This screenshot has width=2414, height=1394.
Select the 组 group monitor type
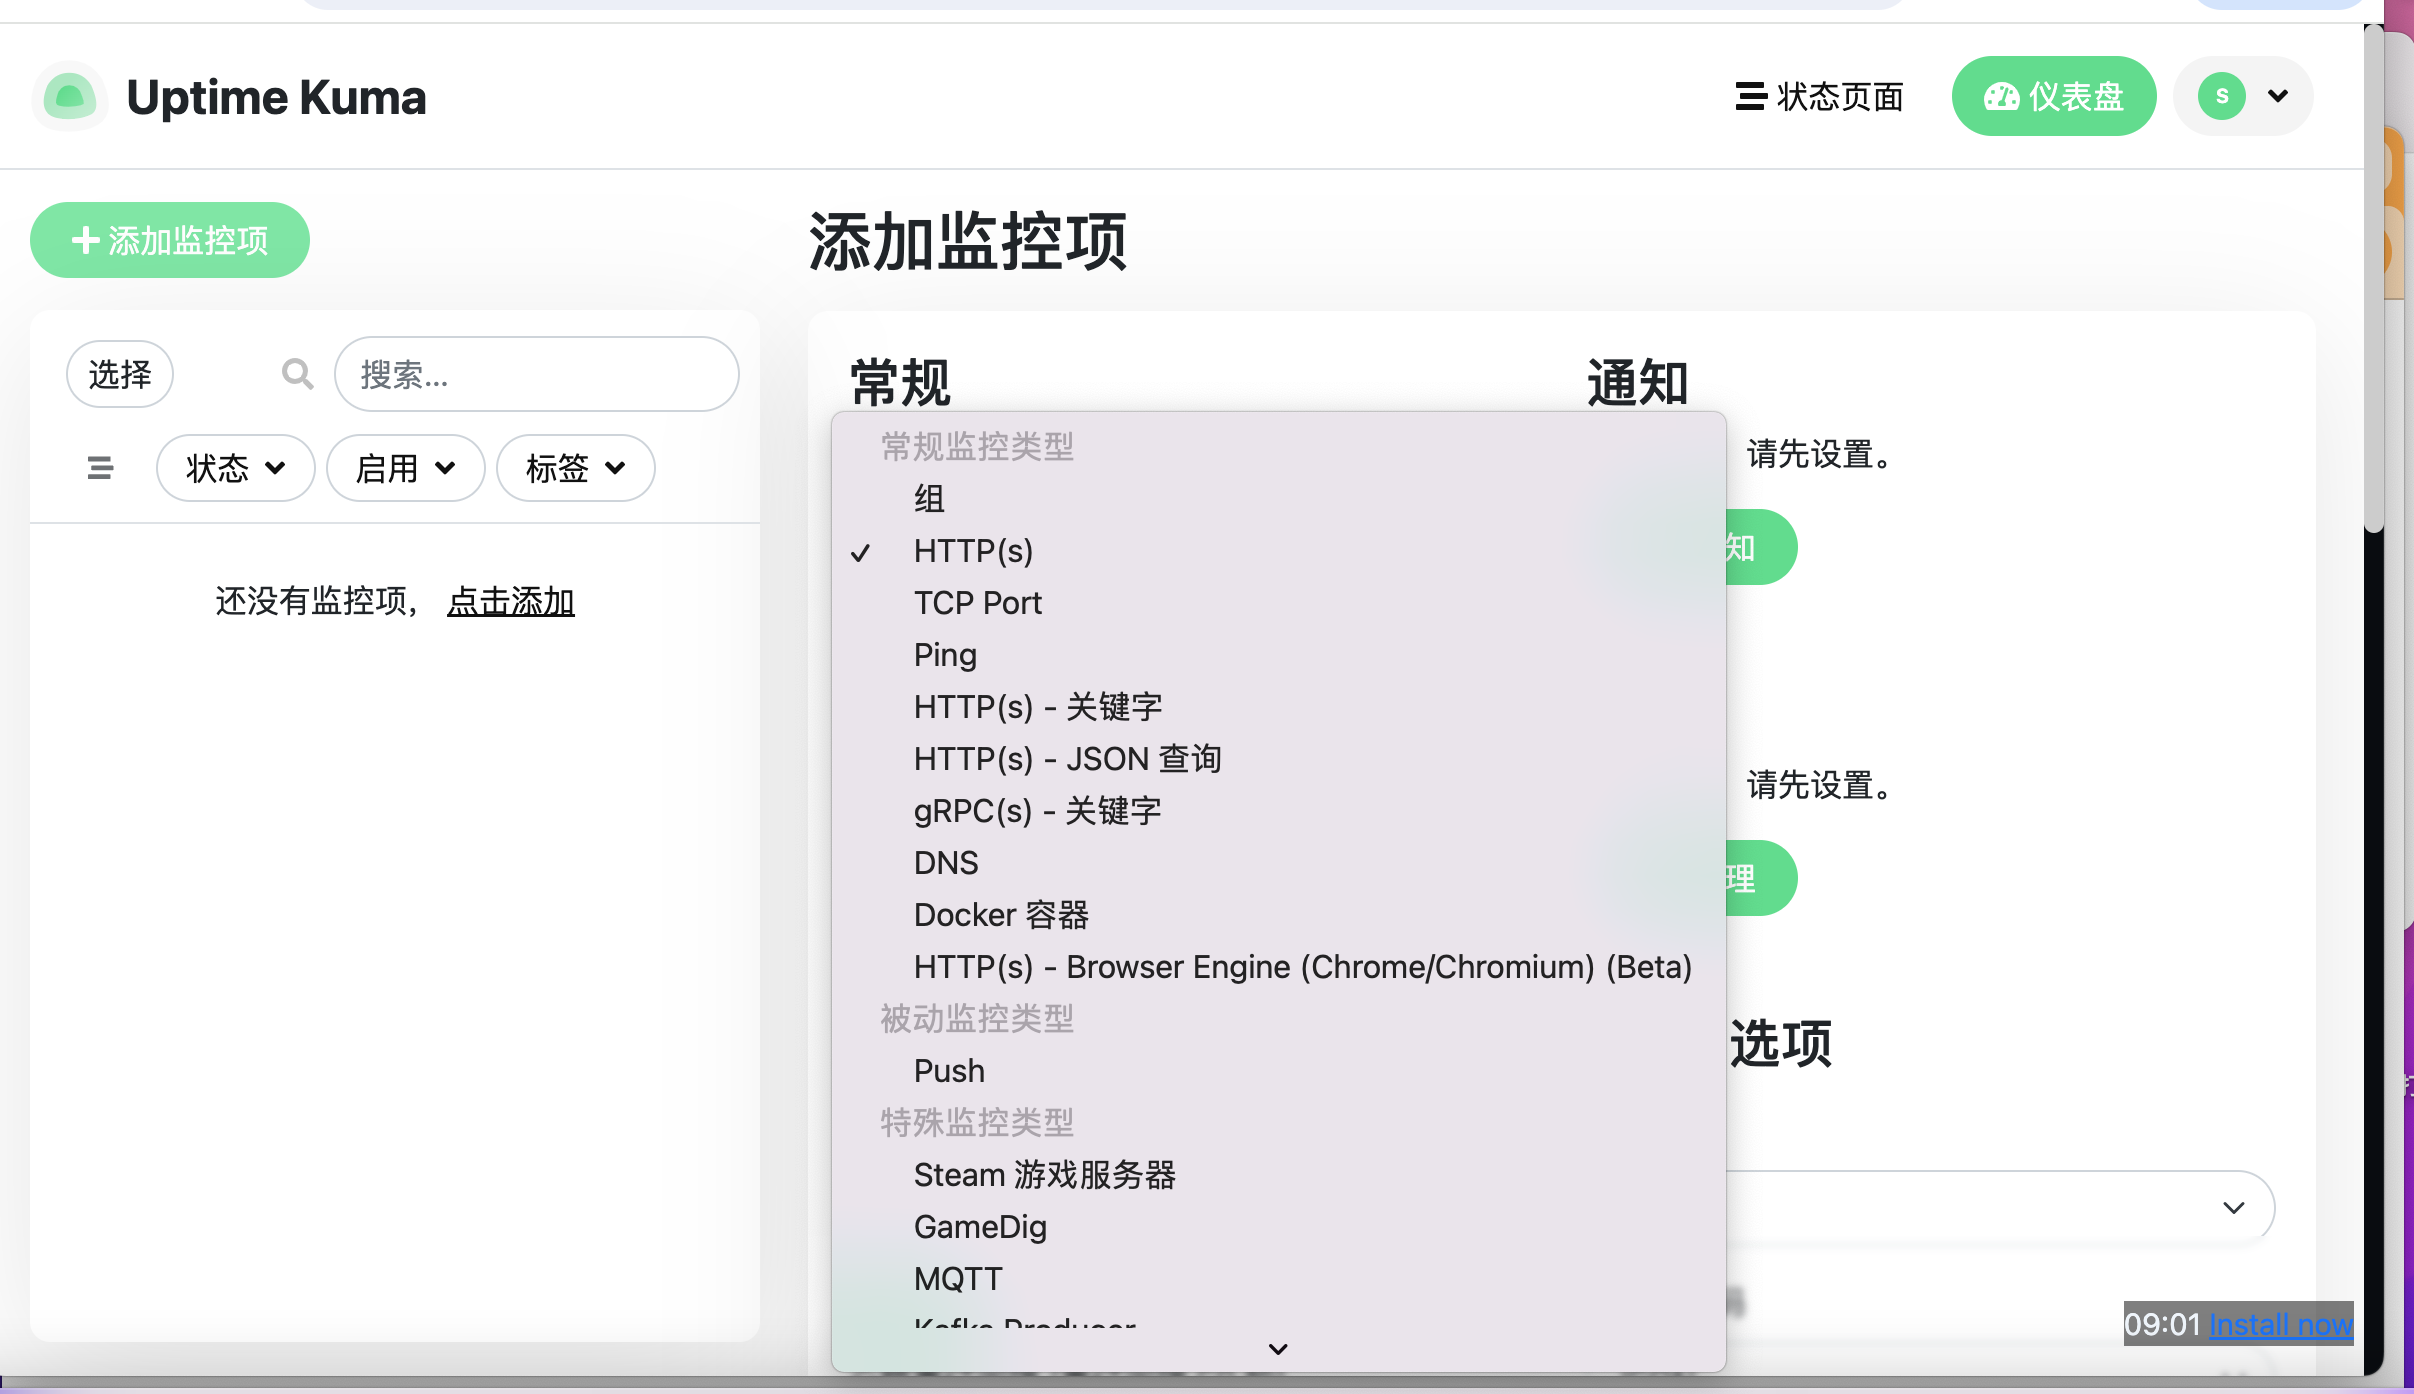[1278, 498]
